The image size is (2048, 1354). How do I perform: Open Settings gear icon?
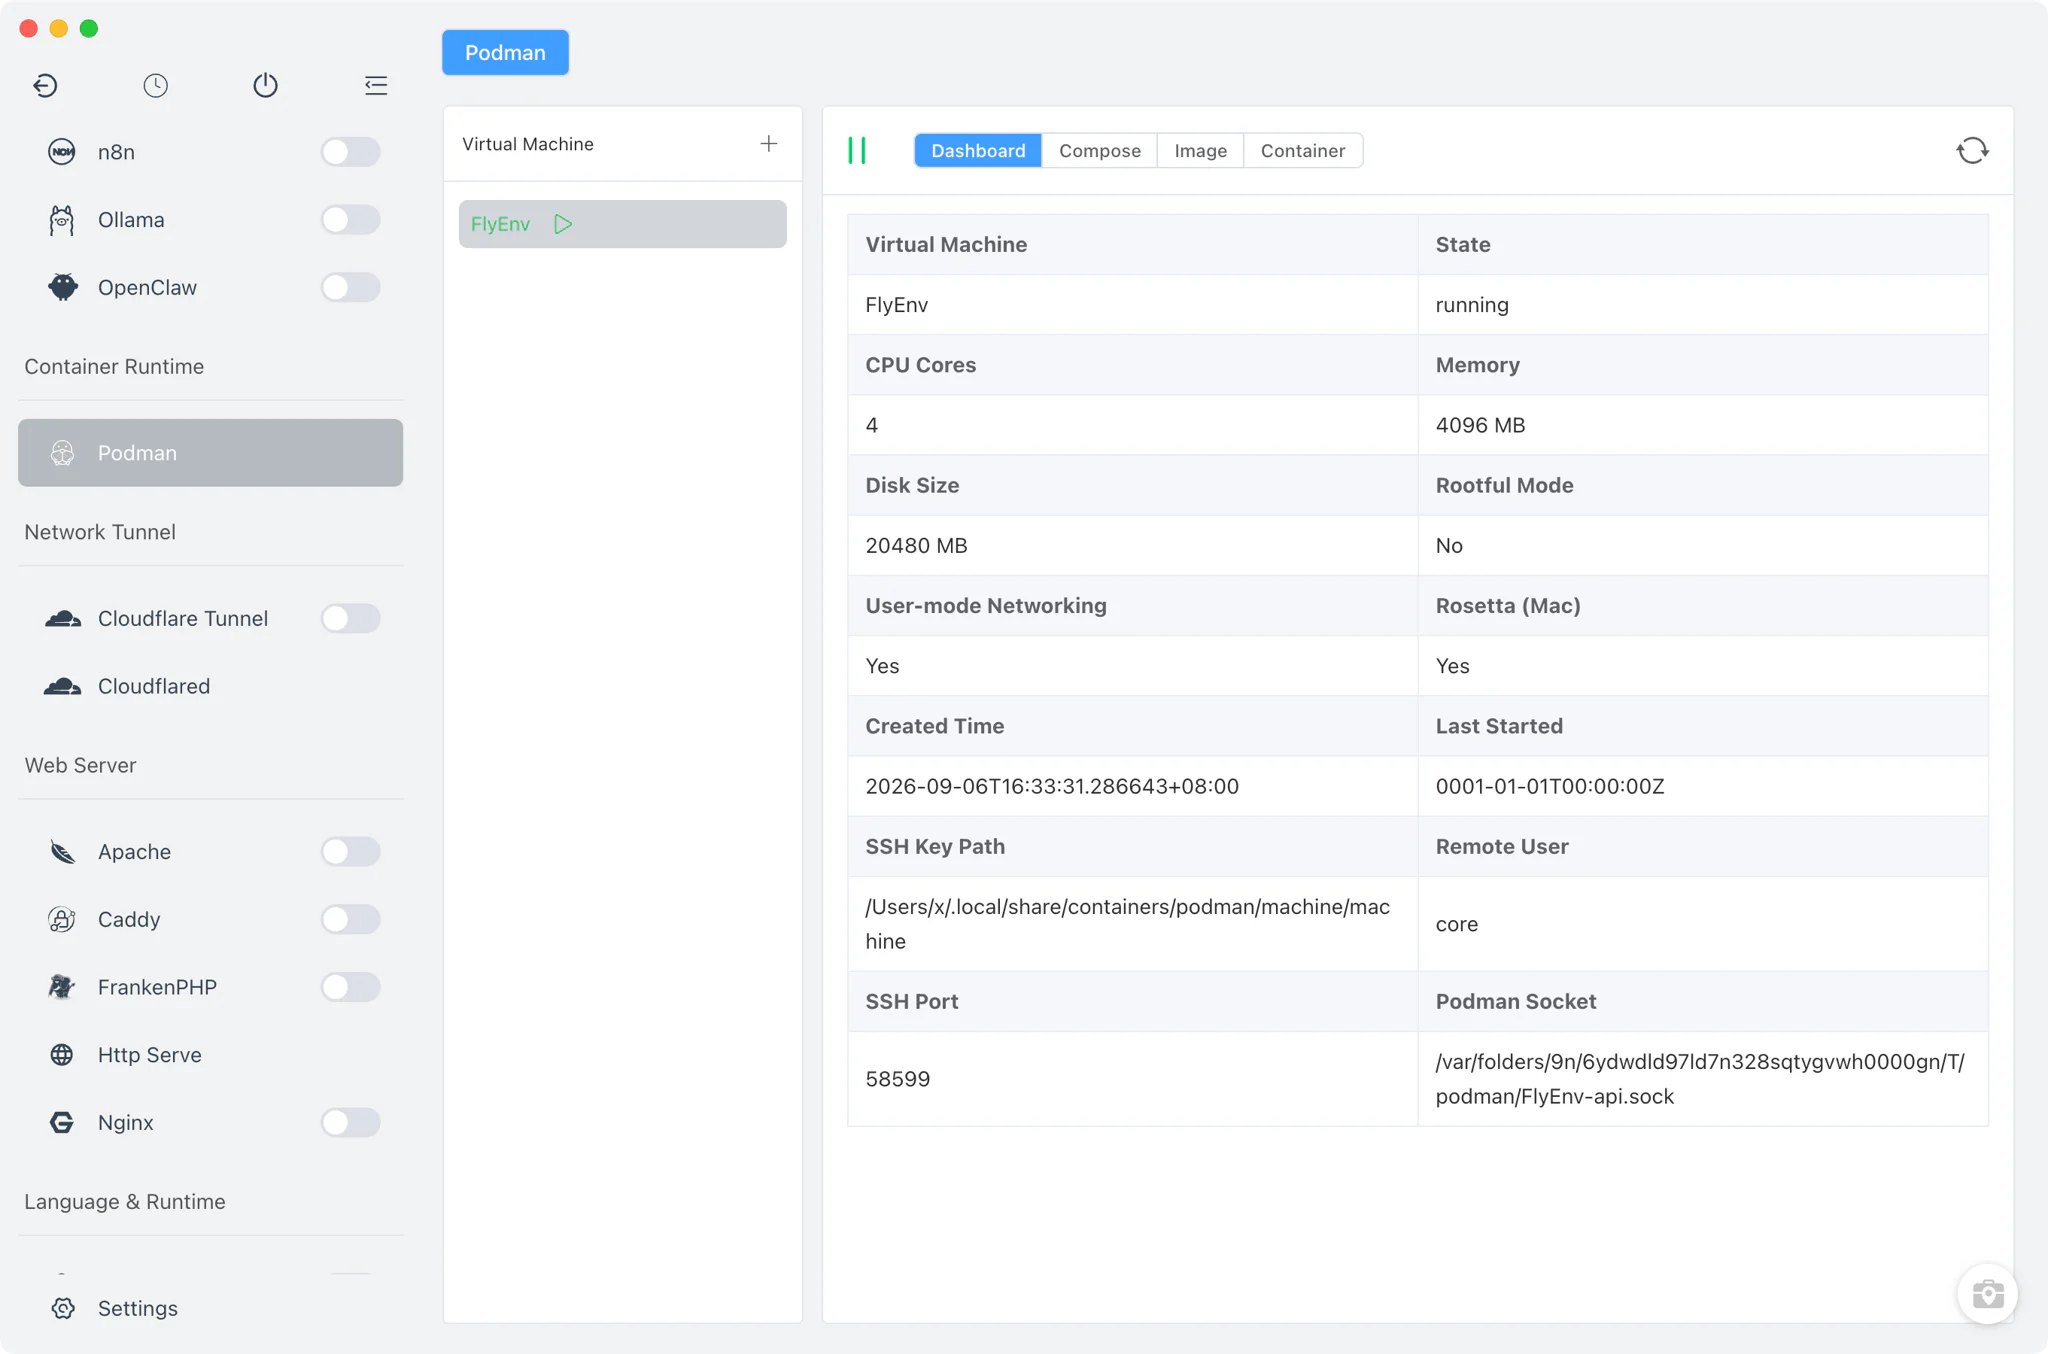tap(63, 1308)
